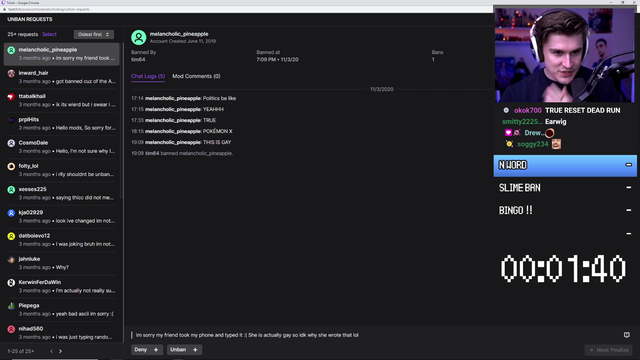Open melancholic_pineapple unban request in list
The width and height of the screenshot is (640, 360).
pos(62,54)
